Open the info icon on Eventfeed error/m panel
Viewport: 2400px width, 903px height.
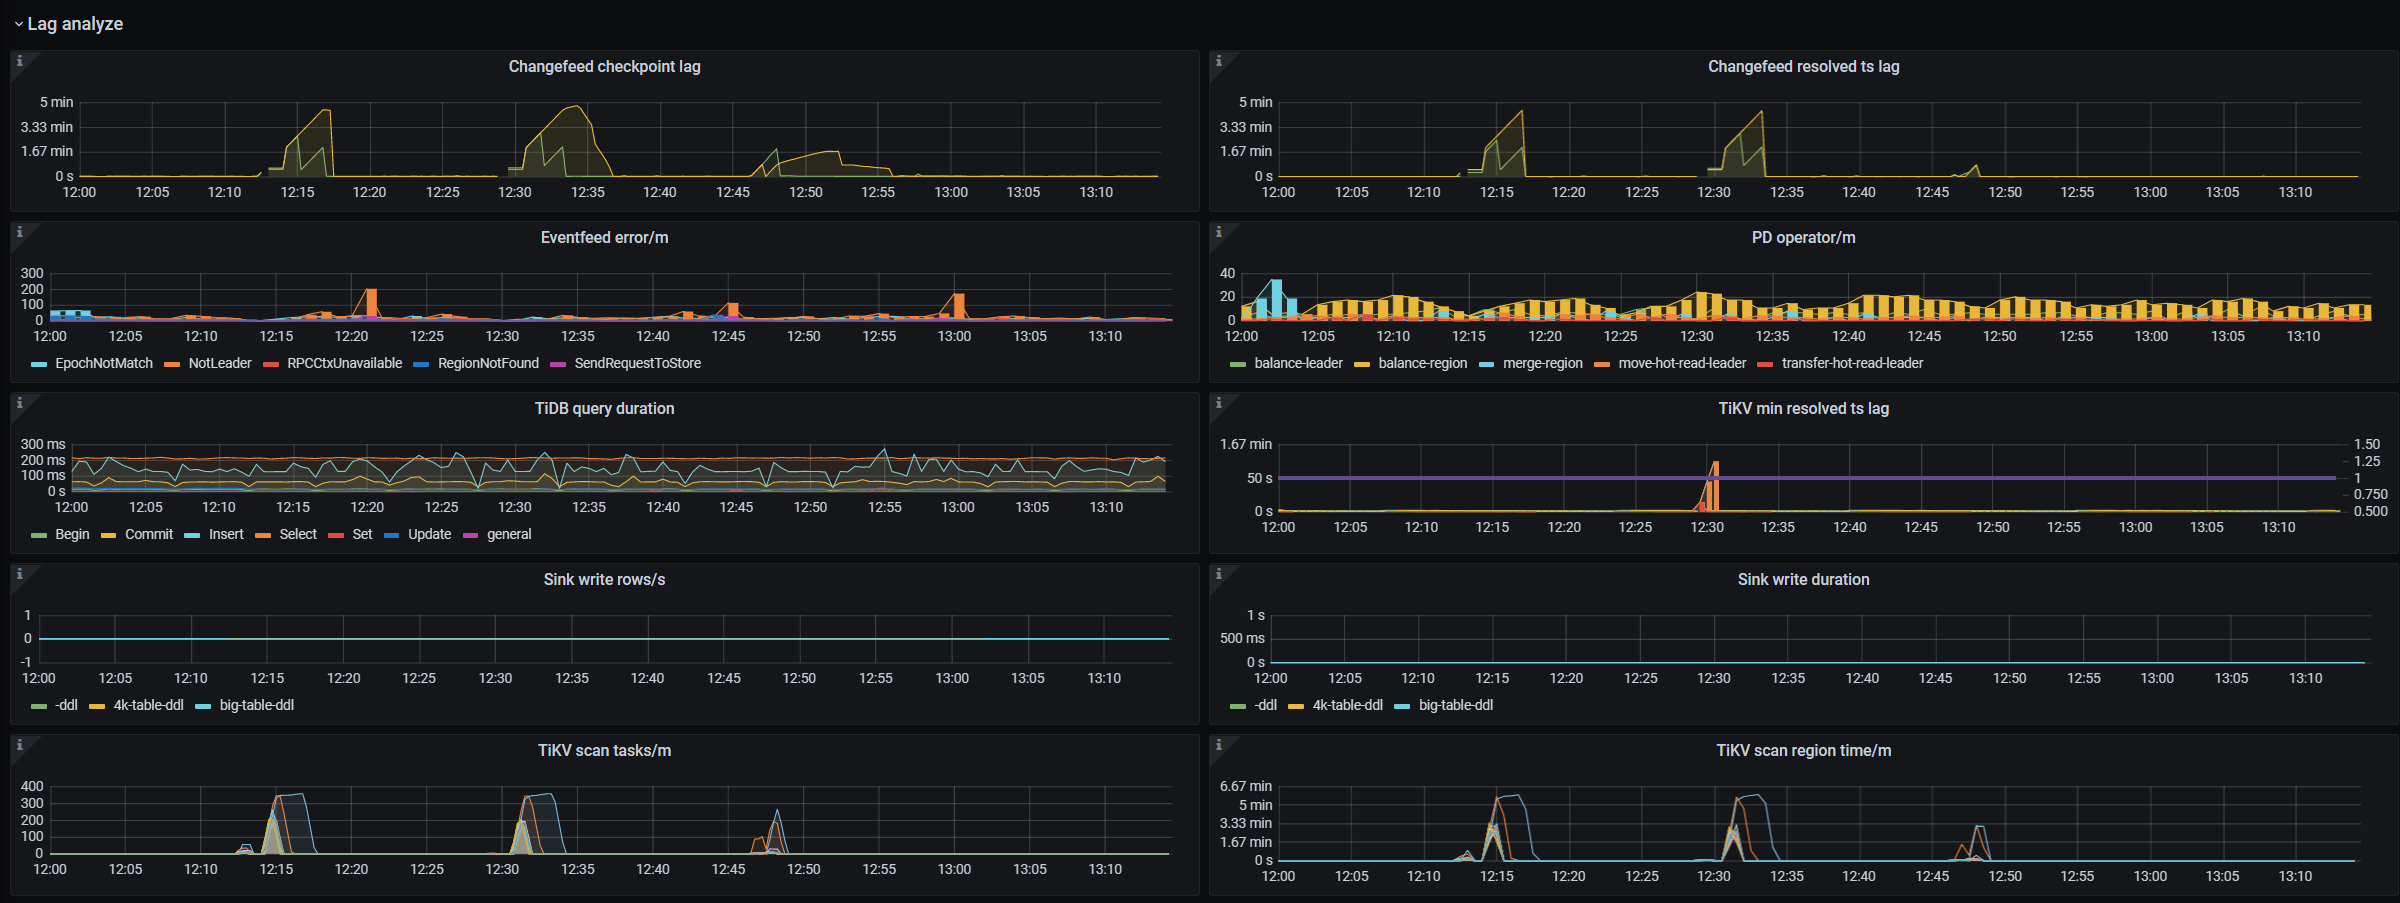click(x=19, y=232)
